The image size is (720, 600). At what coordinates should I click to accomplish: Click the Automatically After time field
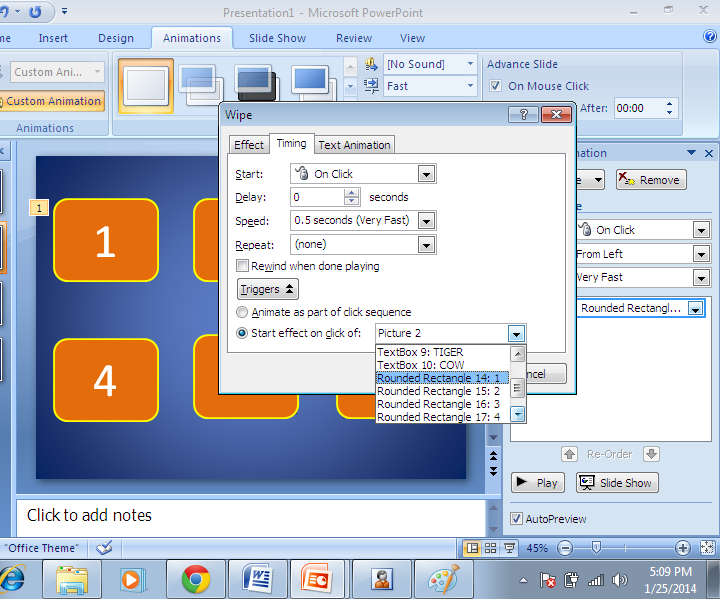[639, 108]
